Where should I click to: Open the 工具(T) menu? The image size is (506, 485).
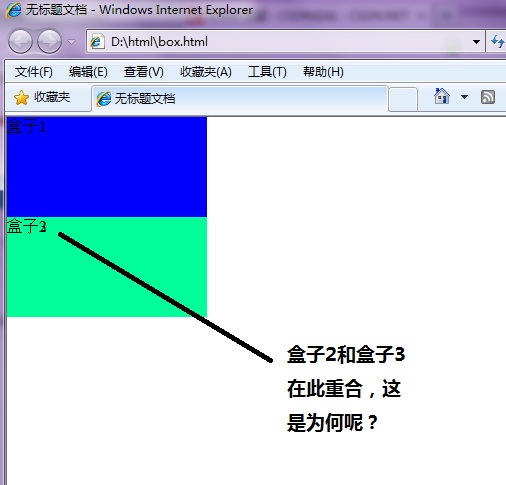(267, 72)
